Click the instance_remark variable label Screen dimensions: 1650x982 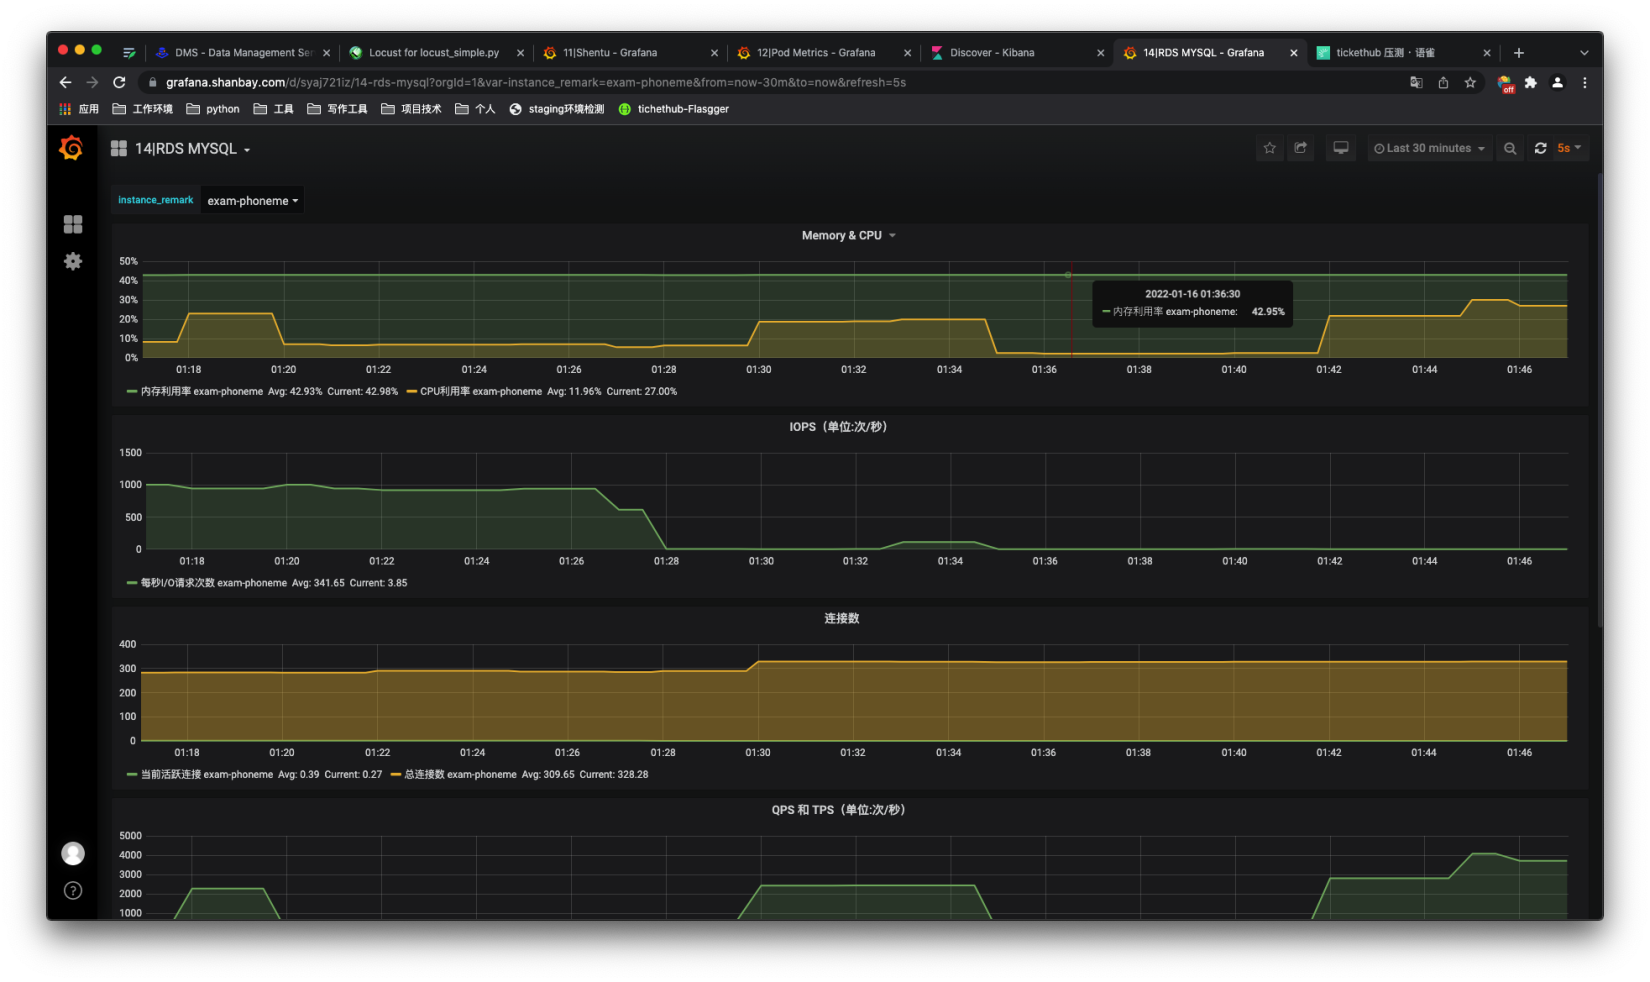pos(156,200)
